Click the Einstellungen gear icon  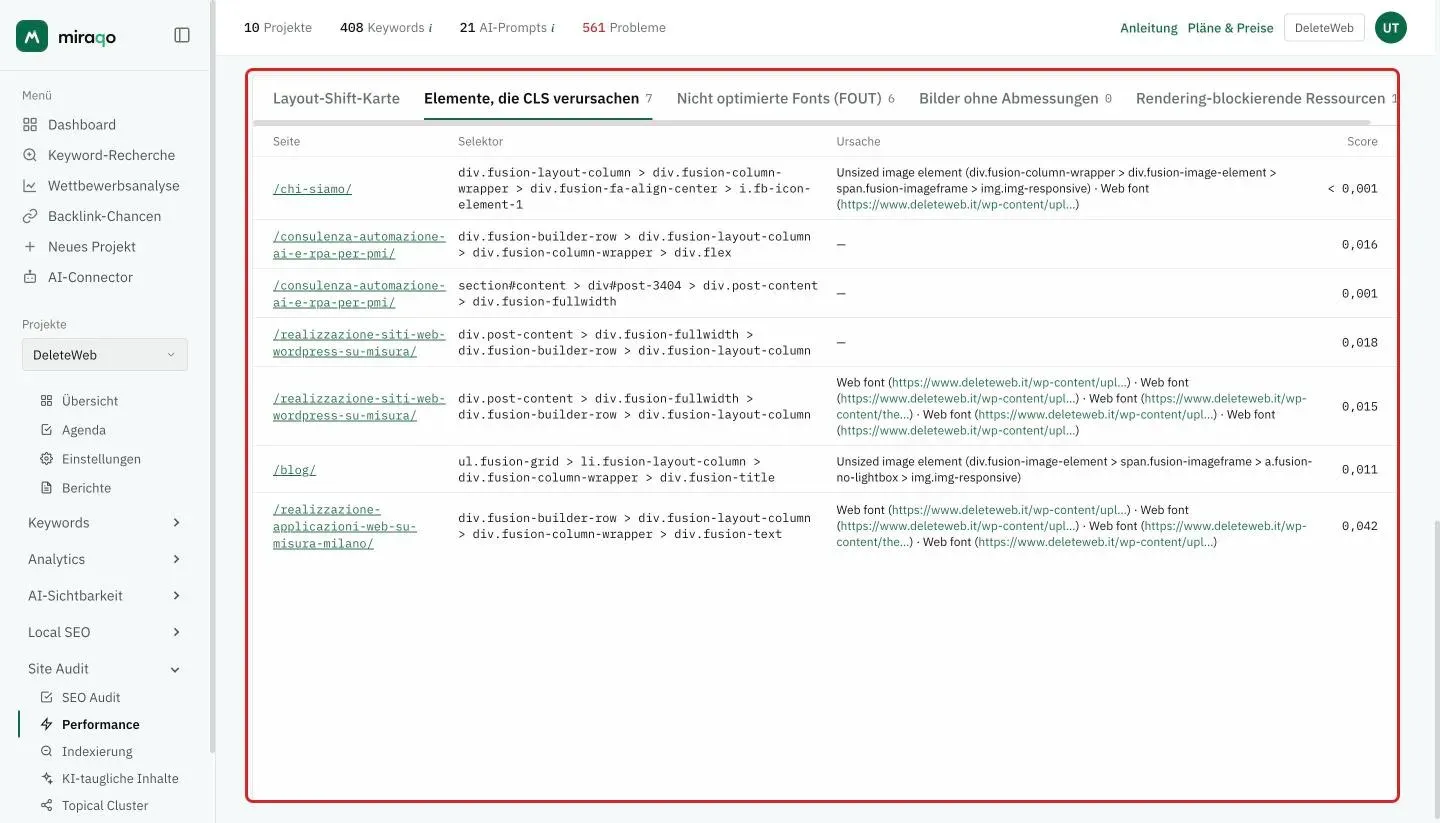[46, 459]
